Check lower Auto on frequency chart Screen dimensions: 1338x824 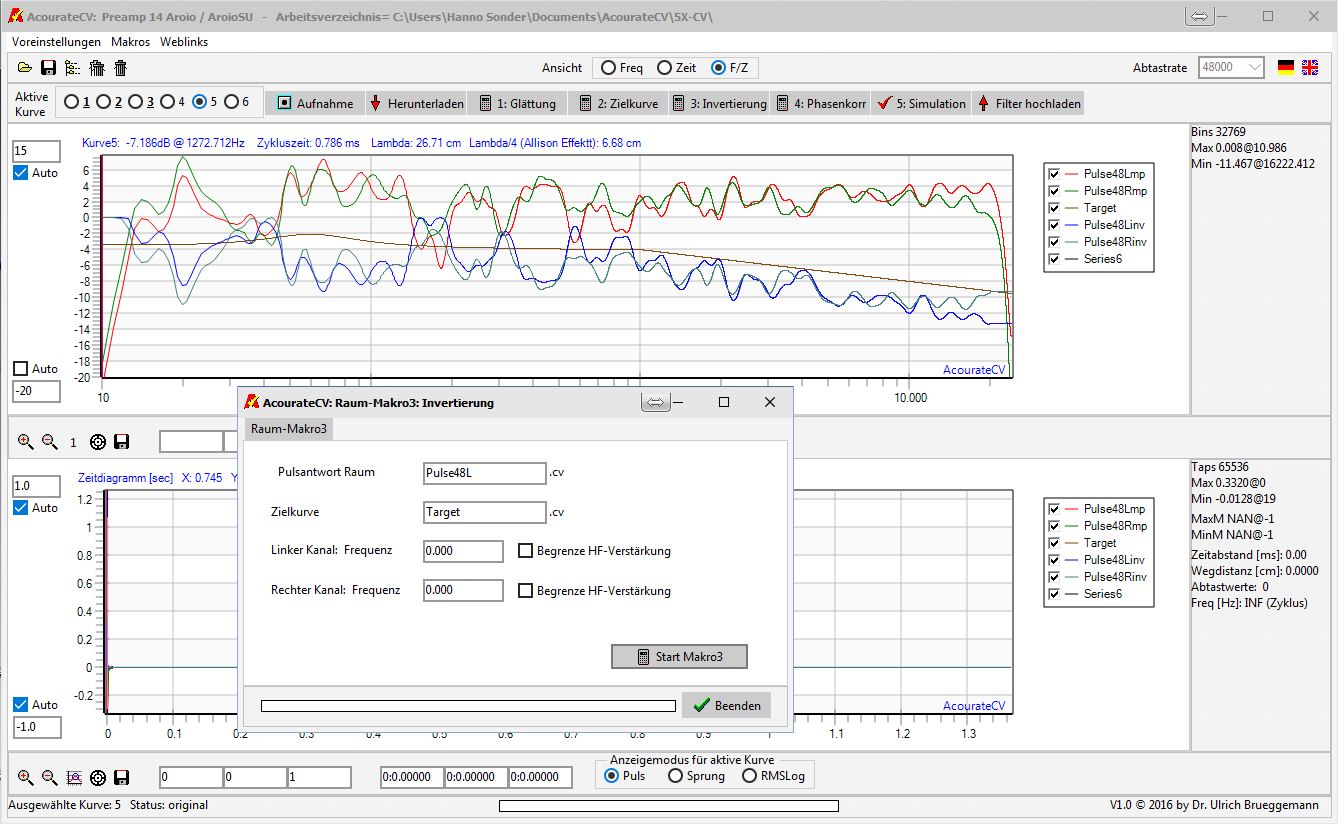tap(21, 369)
